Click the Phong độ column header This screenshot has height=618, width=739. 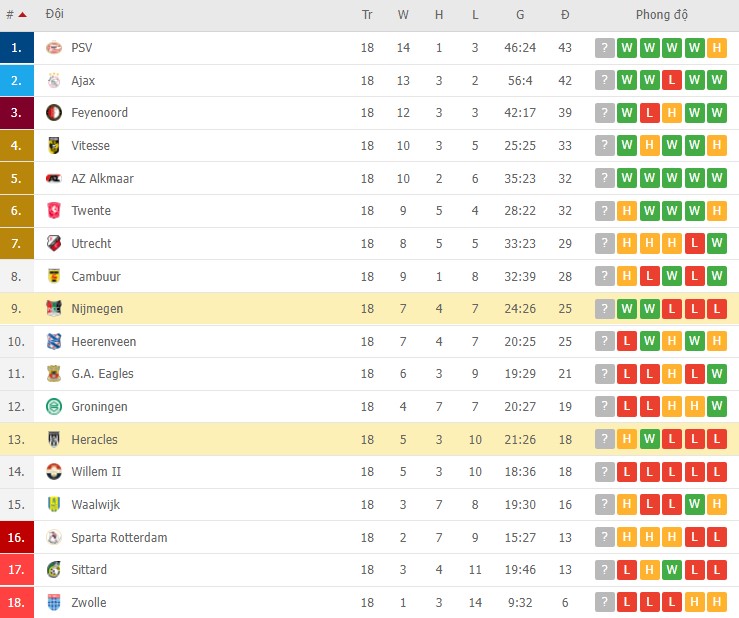[661, 15]
